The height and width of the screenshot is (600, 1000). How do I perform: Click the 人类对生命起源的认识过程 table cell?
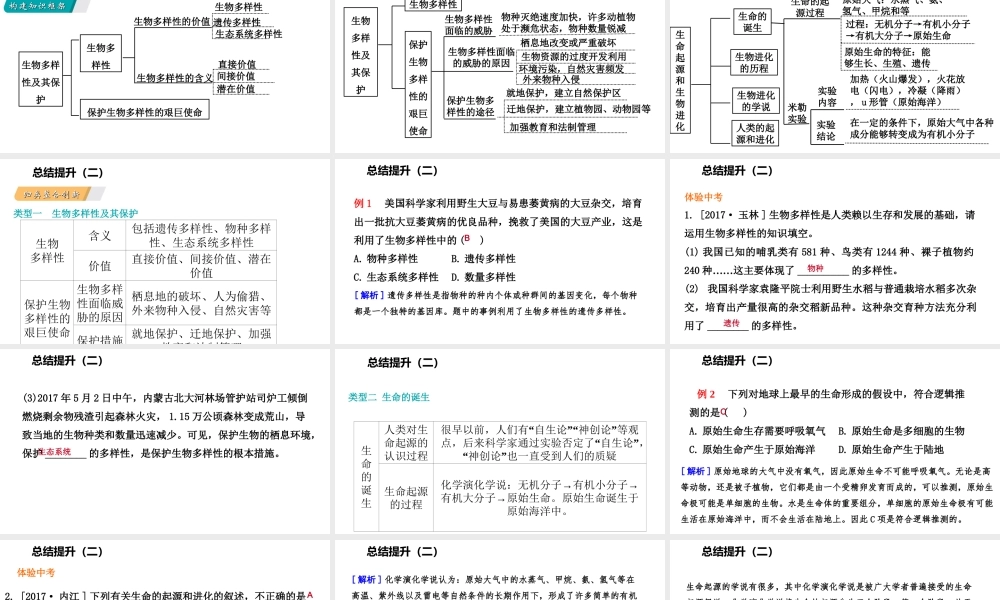(x=406, y=443)
